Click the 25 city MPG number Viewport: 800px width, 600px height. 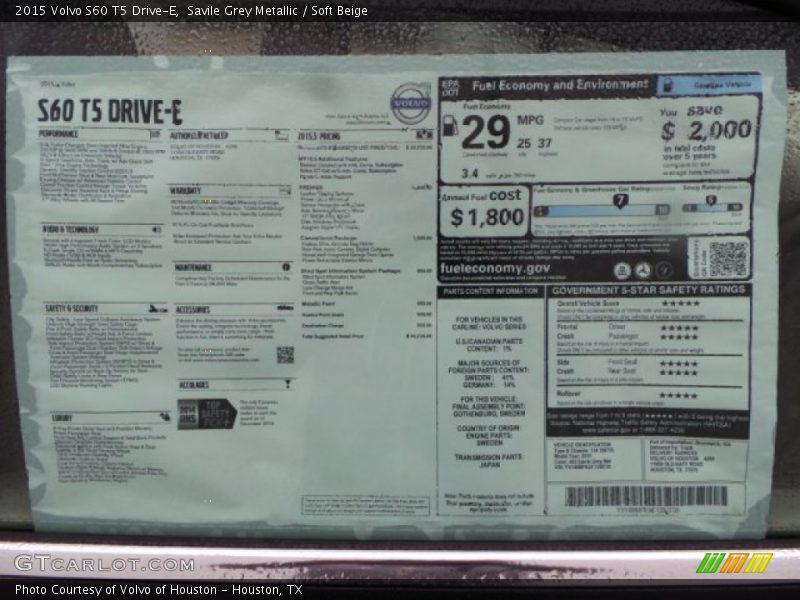pos(523,143)
